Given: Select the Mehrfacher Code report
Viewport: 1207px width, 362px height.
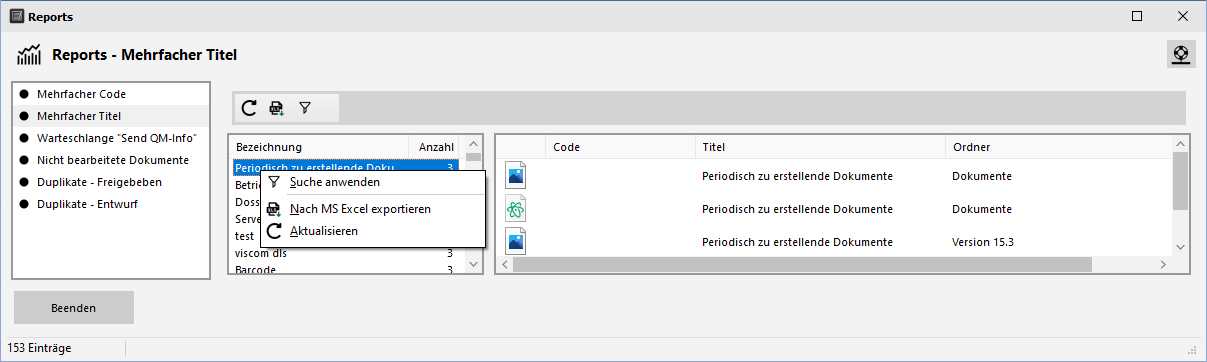Looking at the screenshot, I should point(111,94).
